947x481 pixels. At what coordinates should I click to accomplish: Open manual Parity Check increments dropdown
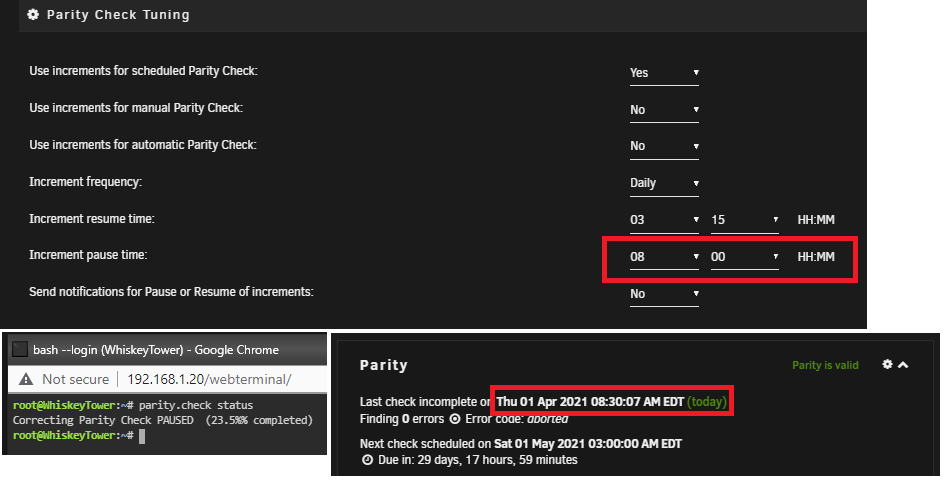[x=664, y=110]
